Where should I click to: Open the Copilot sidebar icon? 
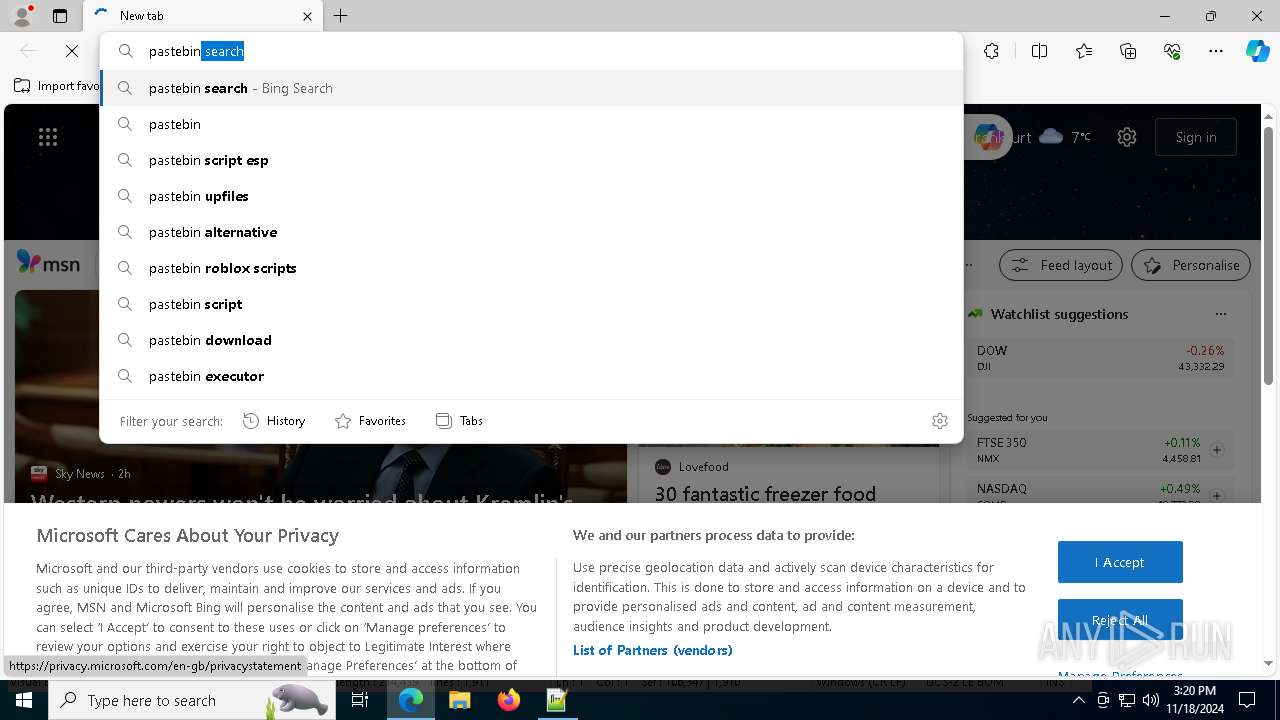point(1257,51)
